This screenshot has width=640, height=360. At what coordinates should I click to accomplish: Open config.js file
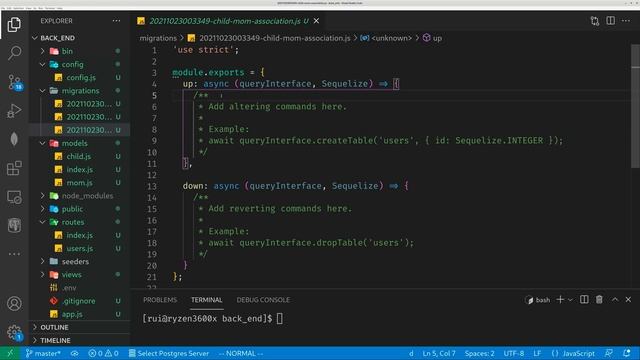pos(80,77)
